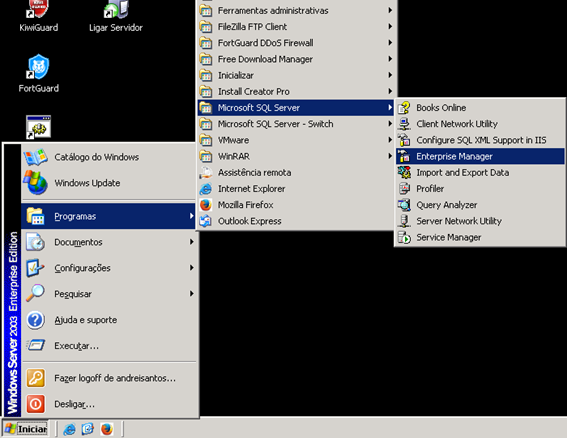Expand Free Download Manager submenu arrow
The height and width of the screenshot is (438, 567).
coord(390,59)
